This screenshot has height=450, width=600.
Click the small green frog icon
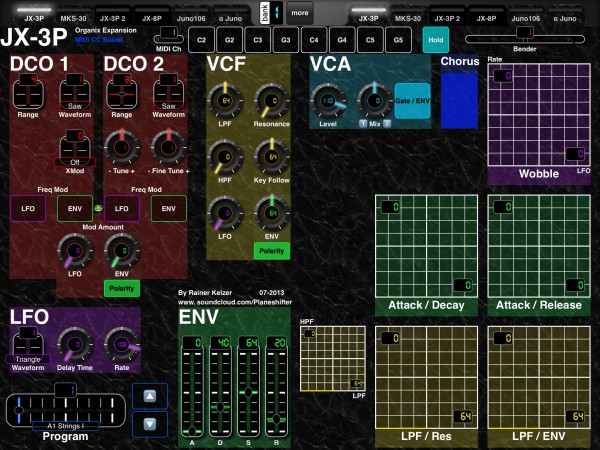click(98, 209)
